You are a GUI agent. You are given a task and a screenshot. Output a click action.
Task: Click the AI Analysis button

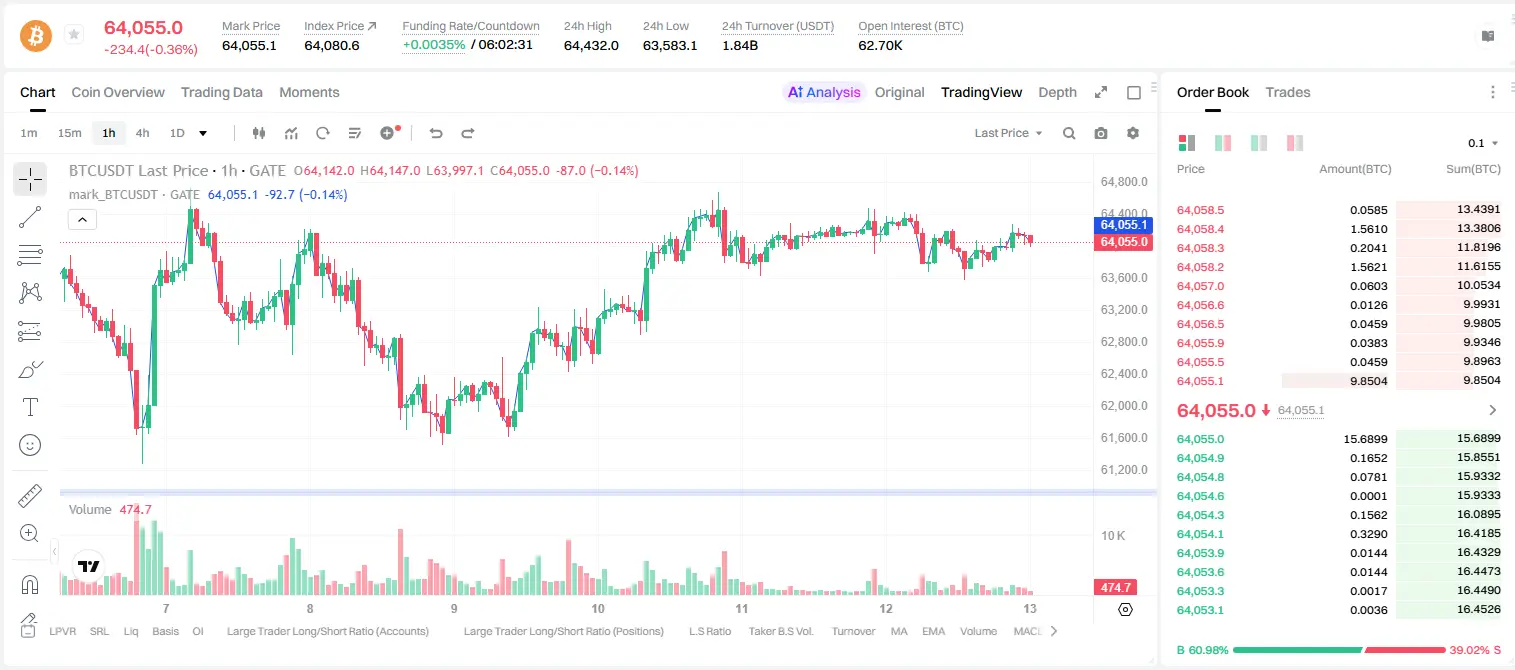pos(823,92)
